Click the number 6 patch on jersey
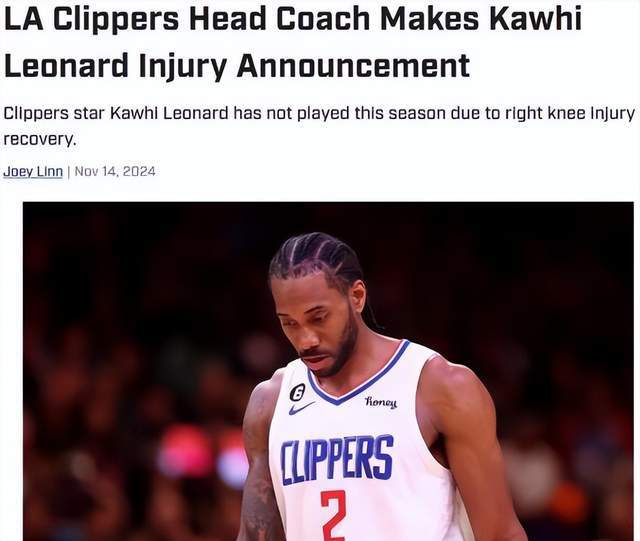Viewport: 640px width, 541px height. (x=297, y=393)
